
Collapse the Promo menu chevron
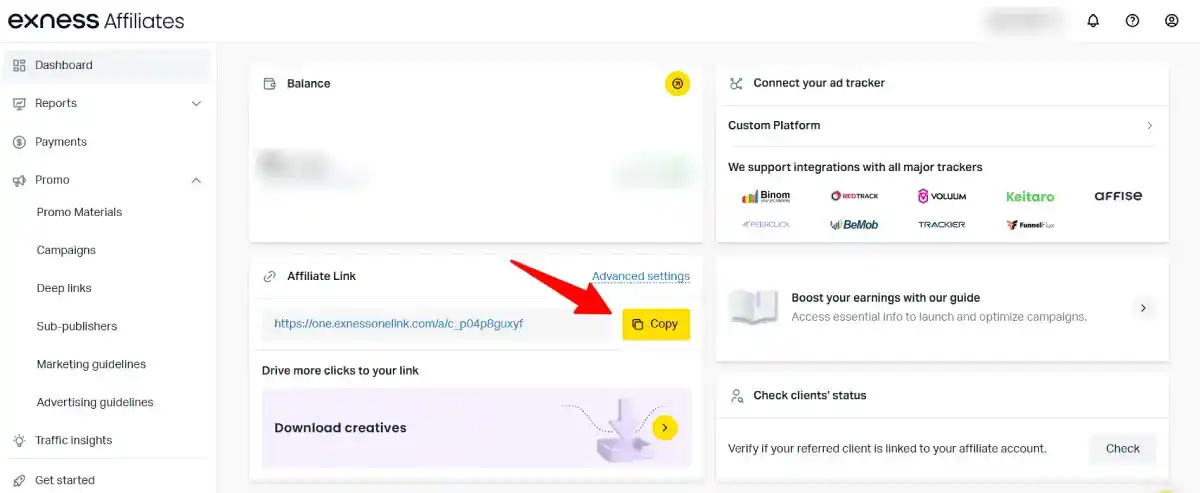[x=196, y=180]
